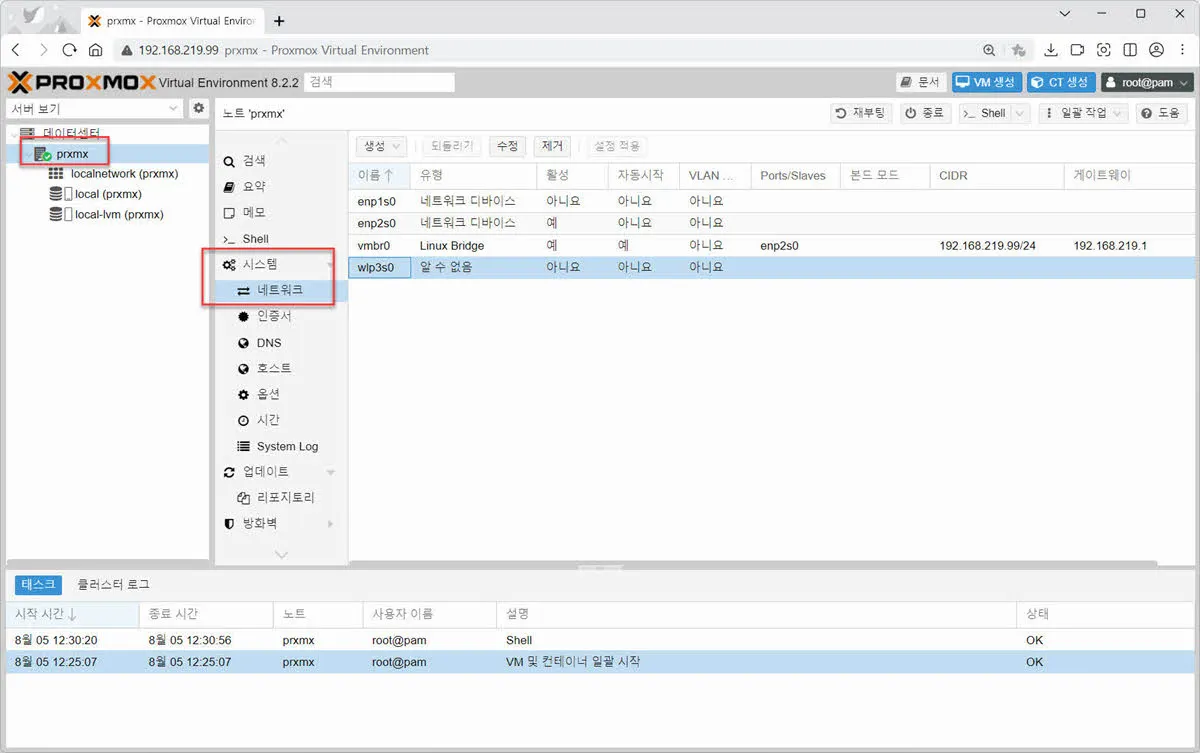Screen dimensions: 1200x753
Task: Click the 도움 help button
Action: pyautogui.click(x=1160, y=114)
